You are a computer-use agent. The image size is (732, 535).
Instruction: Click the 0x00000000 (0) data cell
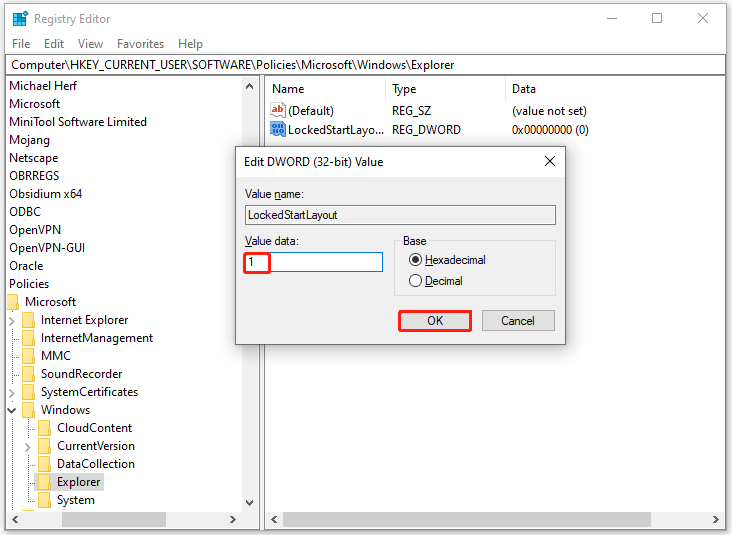[550, 130]
